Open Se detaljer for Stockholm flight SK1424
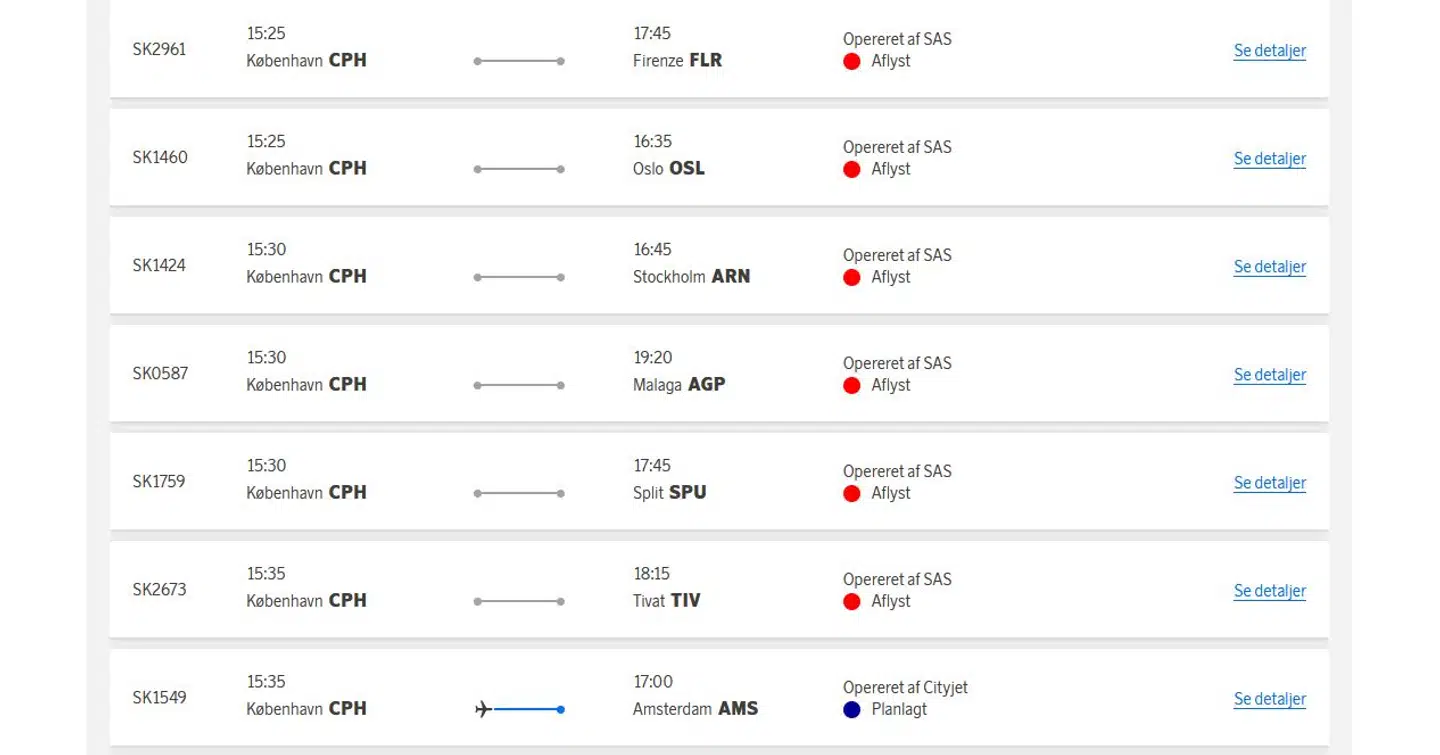The height and width of the screenshot is (755, 1440). click(1269, 267)
